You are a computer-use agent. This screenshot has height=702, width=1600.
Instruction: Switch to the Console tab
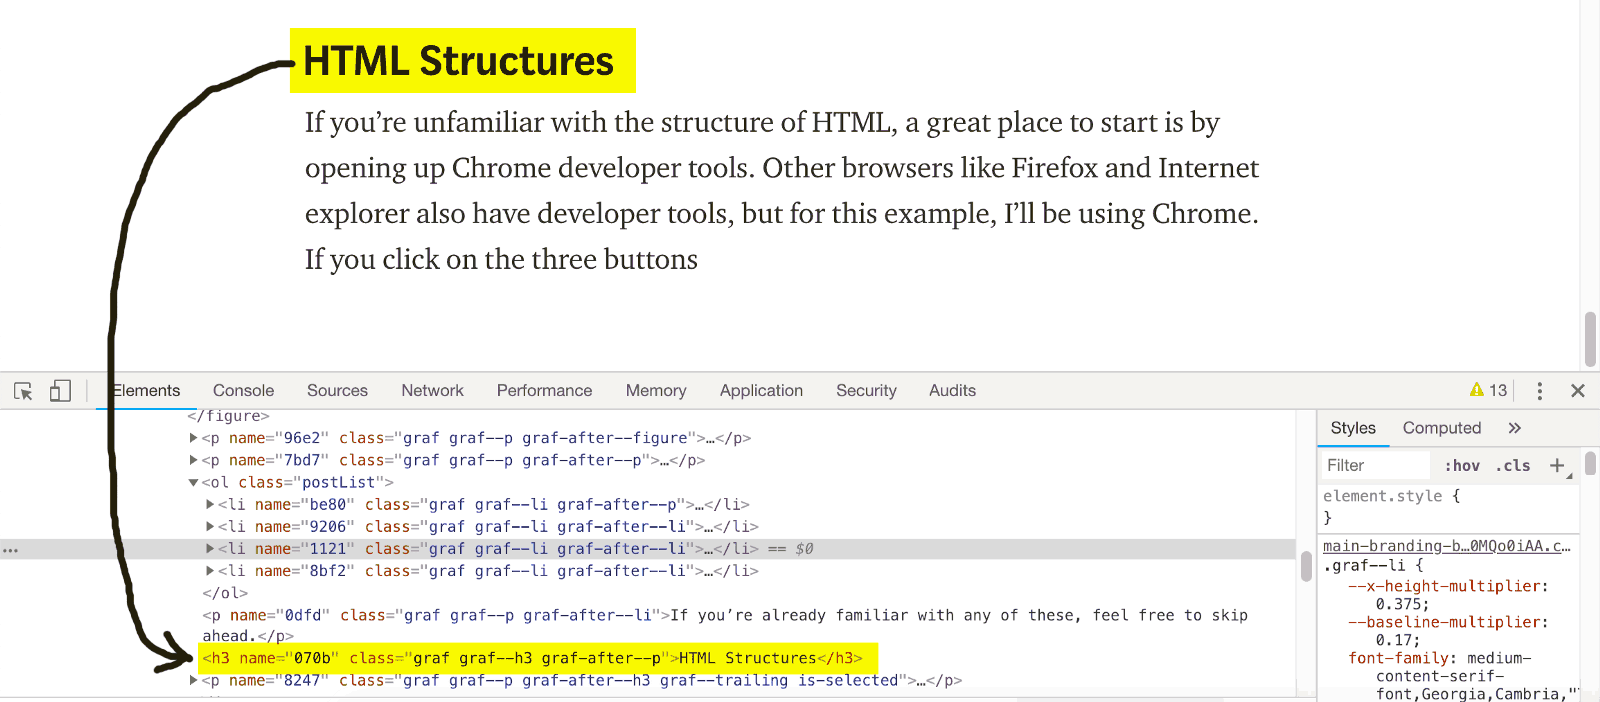click(243, 391)
